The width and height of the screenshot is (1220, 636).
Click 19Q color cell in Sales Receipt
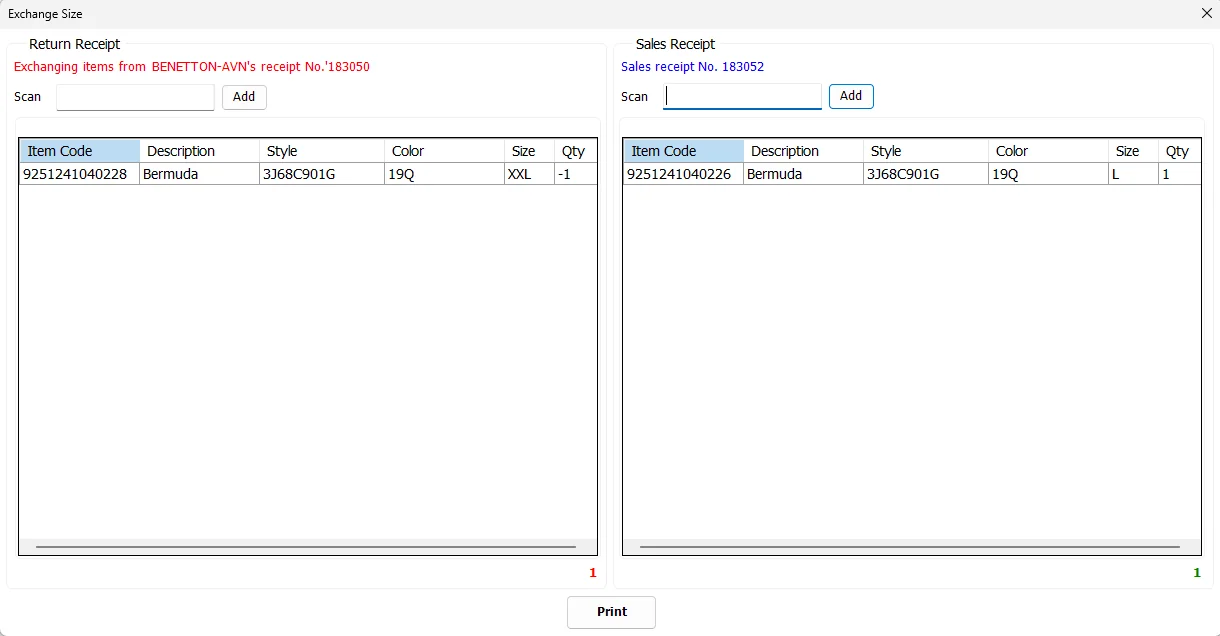click(x=1048, y=174)
